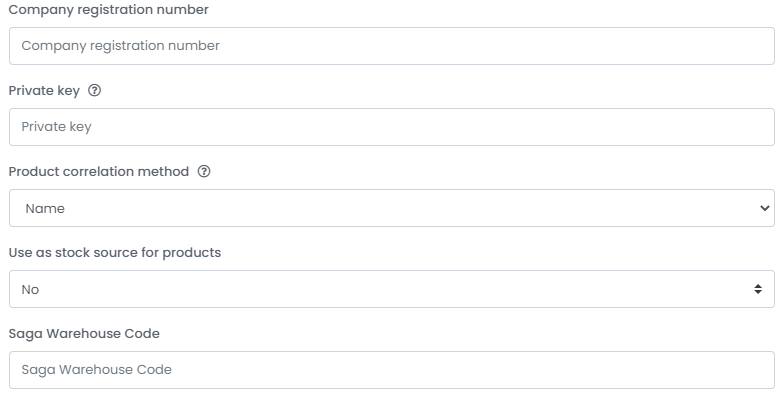Click the chevron arrow on the Name dropdown
The width and height of the screenshot is (782, 396).
coord(765,208)
